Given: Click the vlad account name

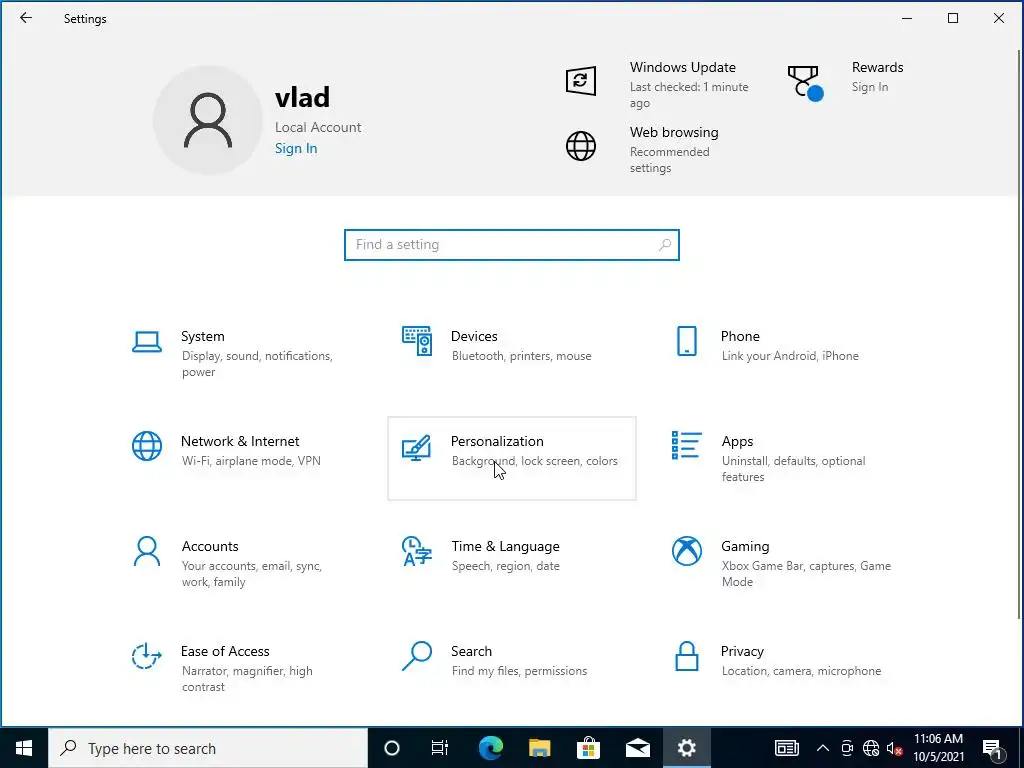Looking at the screenshot, I should click(302, 97).
